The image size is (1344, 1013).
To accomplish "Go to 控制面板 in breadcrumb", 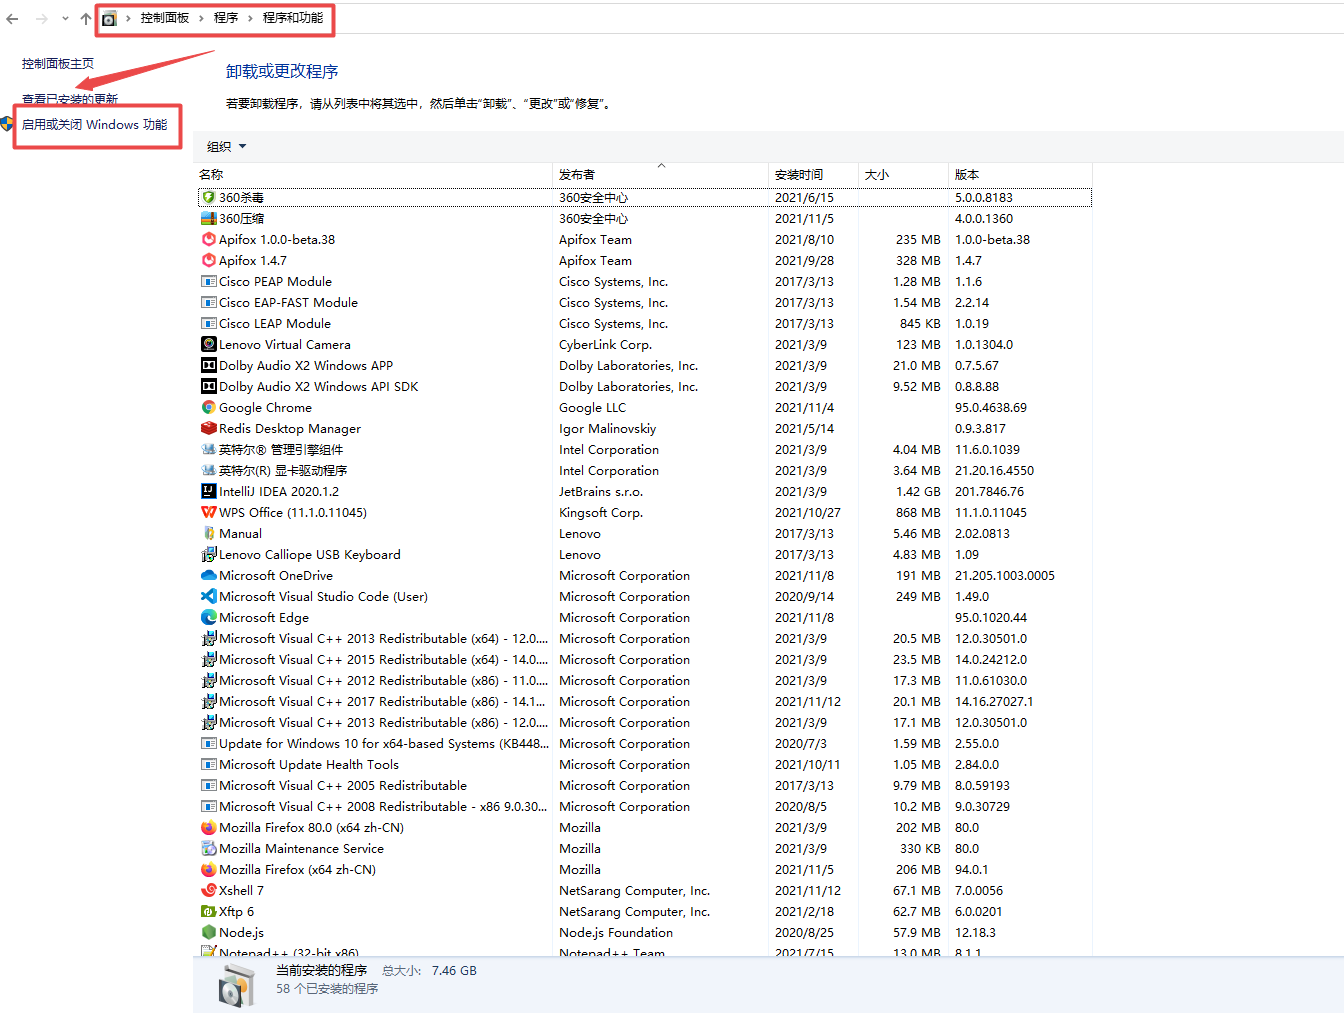I will (165, 18).
